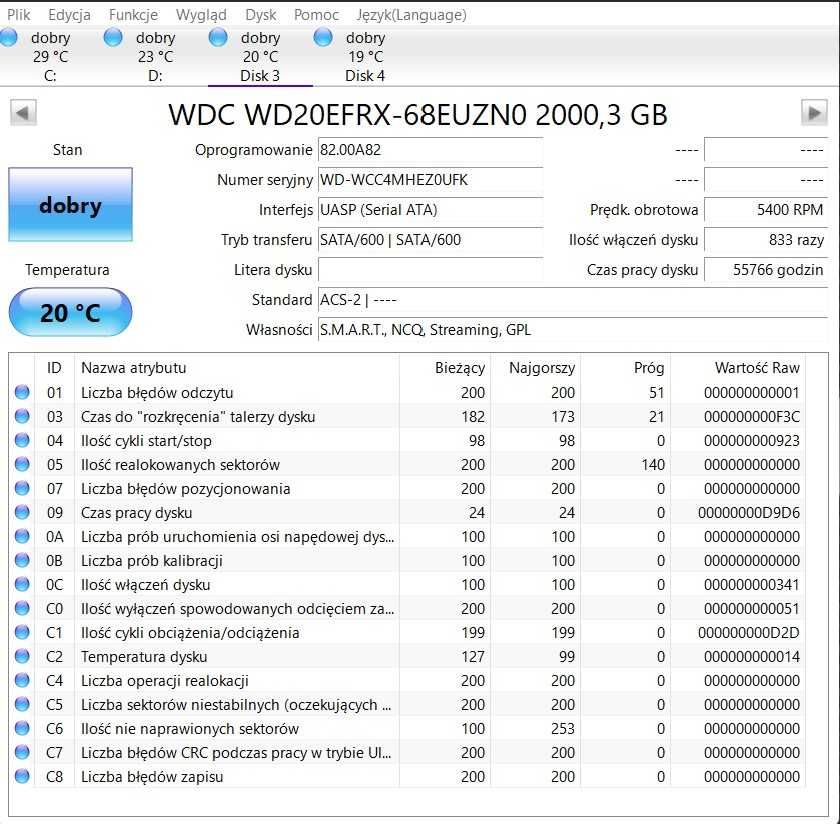Select 'Ilość nie naprawionych sektorów' row
The width and height of the screenshot is (840, 824).
pos(407,729)
